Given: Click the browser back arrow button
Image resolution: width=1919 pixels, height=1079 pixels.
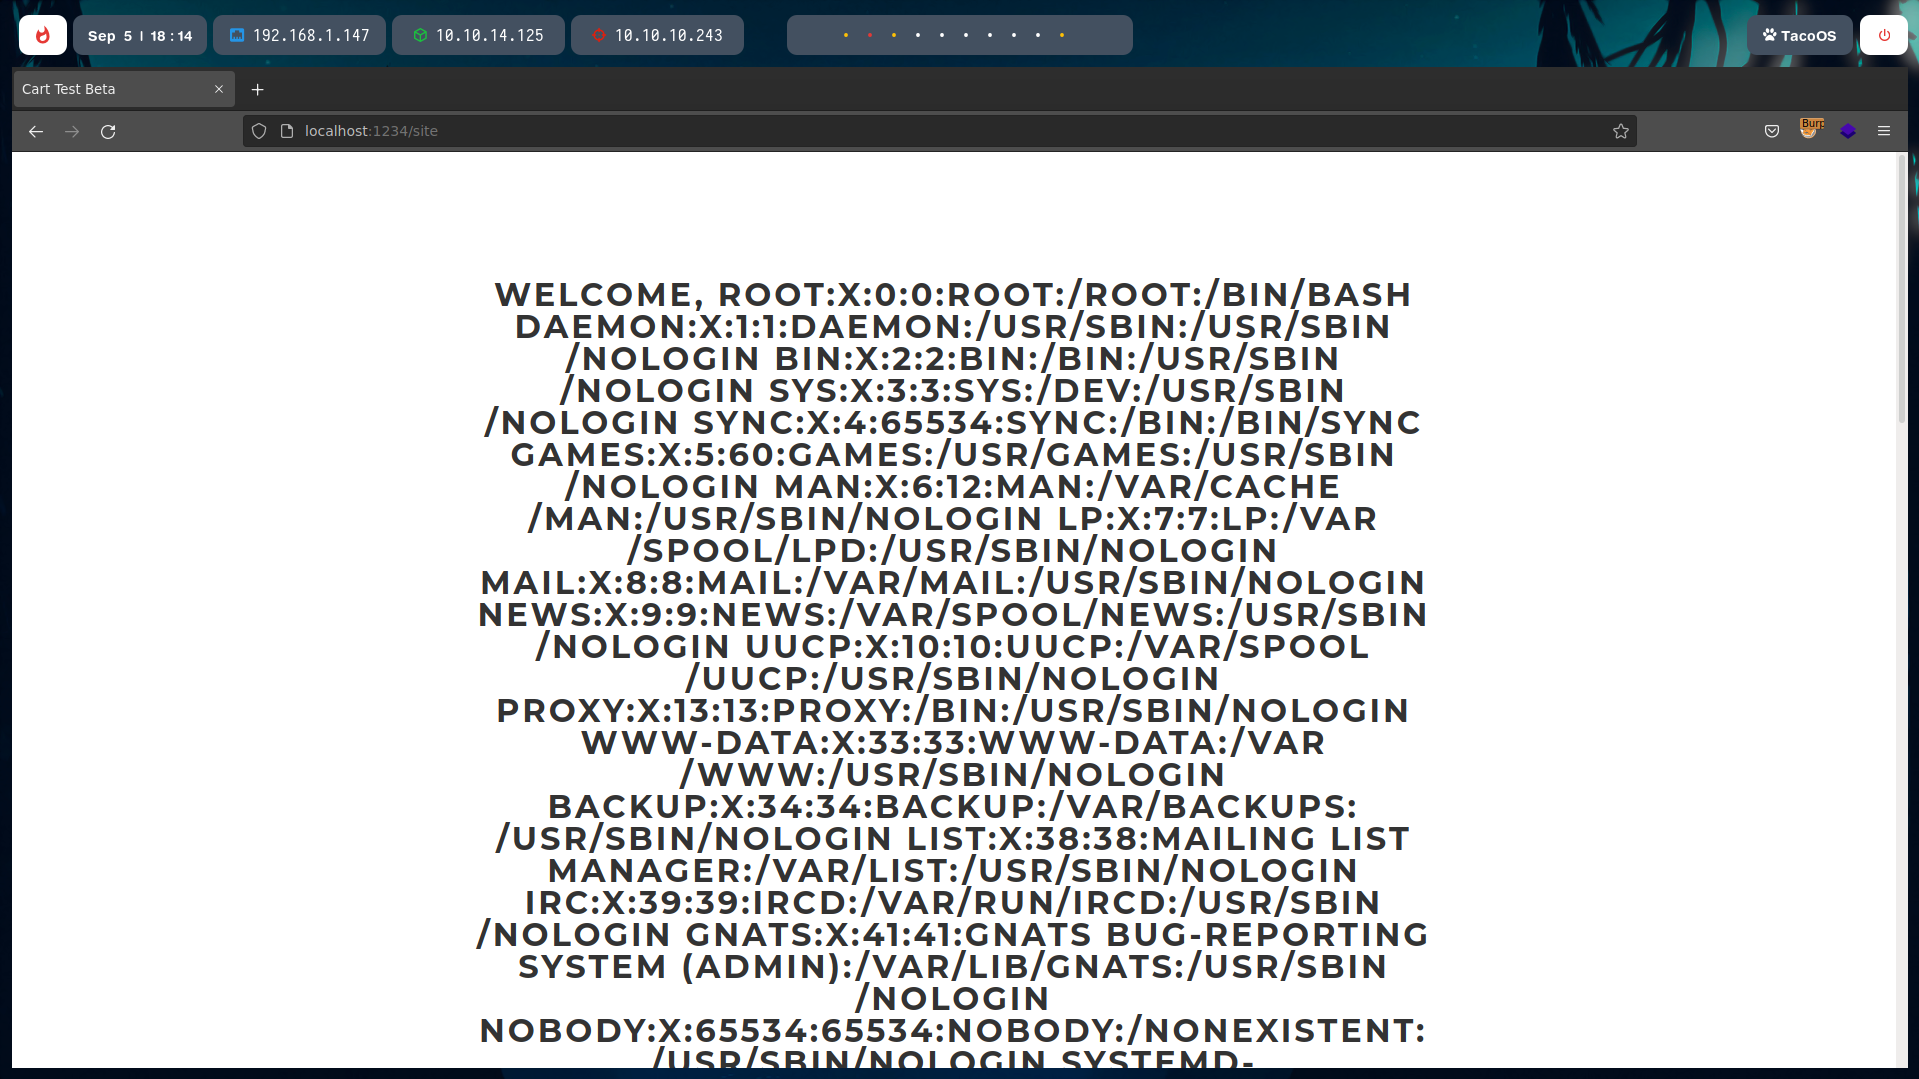Looking at the screenshot, I should pyautogui.click(x=36, y=131).
